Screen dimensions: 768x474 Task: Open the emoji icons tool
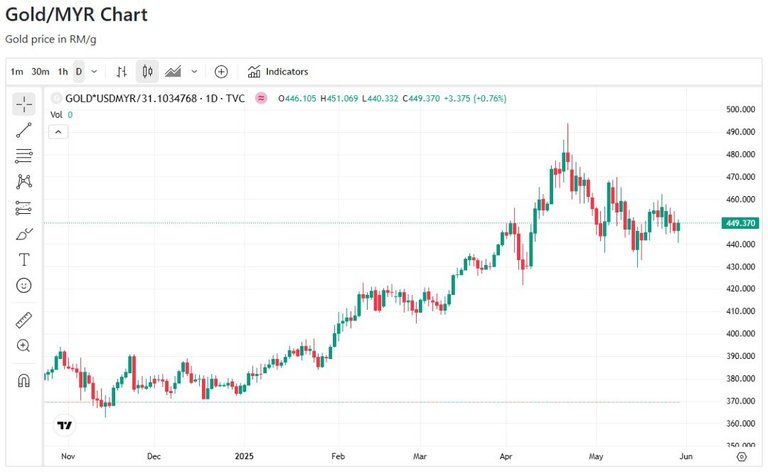(24, 285)
